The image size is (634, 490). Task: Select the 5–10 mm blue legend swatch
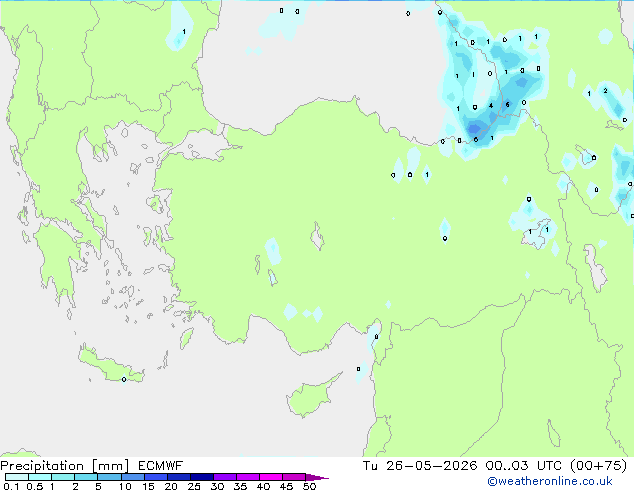point(109,477)
